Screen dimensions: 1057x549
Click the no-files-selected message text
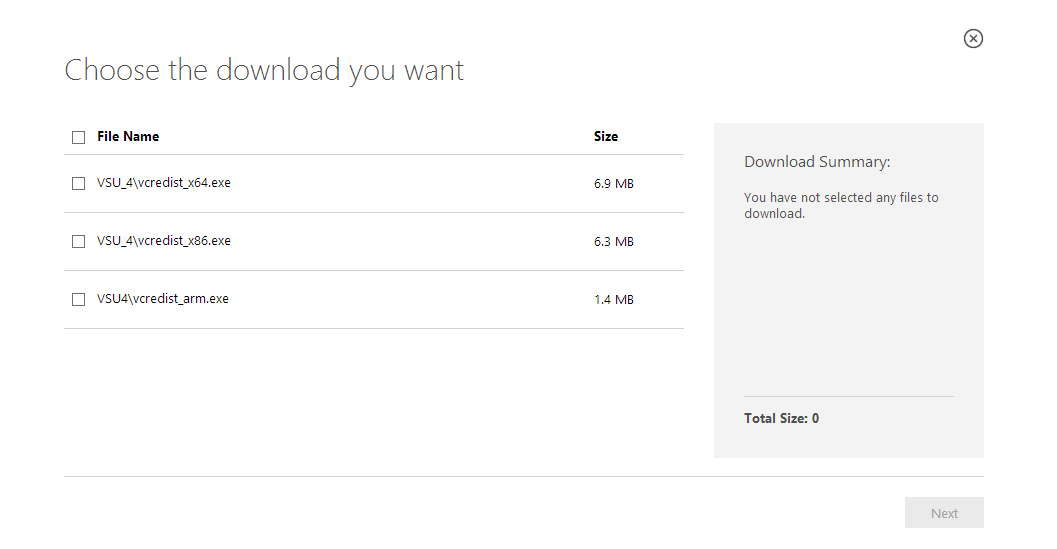coord(841,205)
